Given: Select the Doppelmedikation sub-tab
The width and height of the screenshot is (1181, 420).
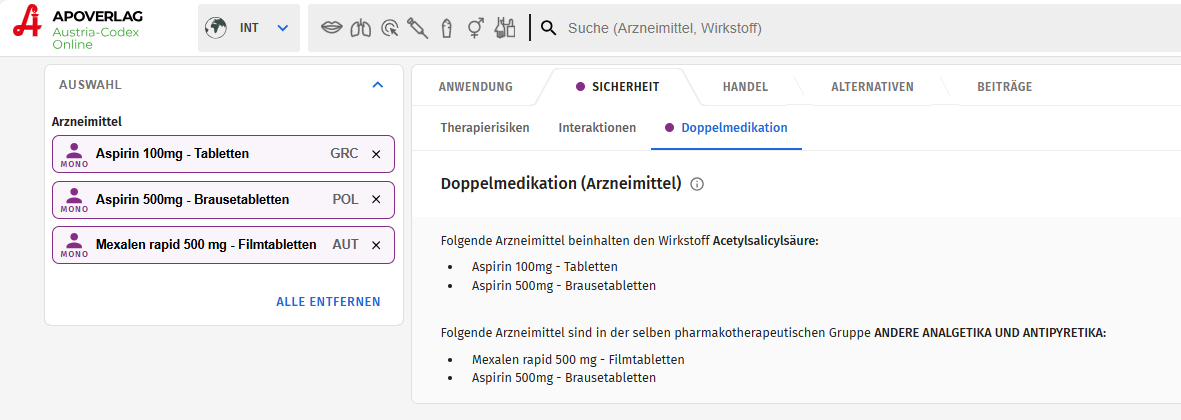Looking at the screenshot, I should (x=727, y=127).
